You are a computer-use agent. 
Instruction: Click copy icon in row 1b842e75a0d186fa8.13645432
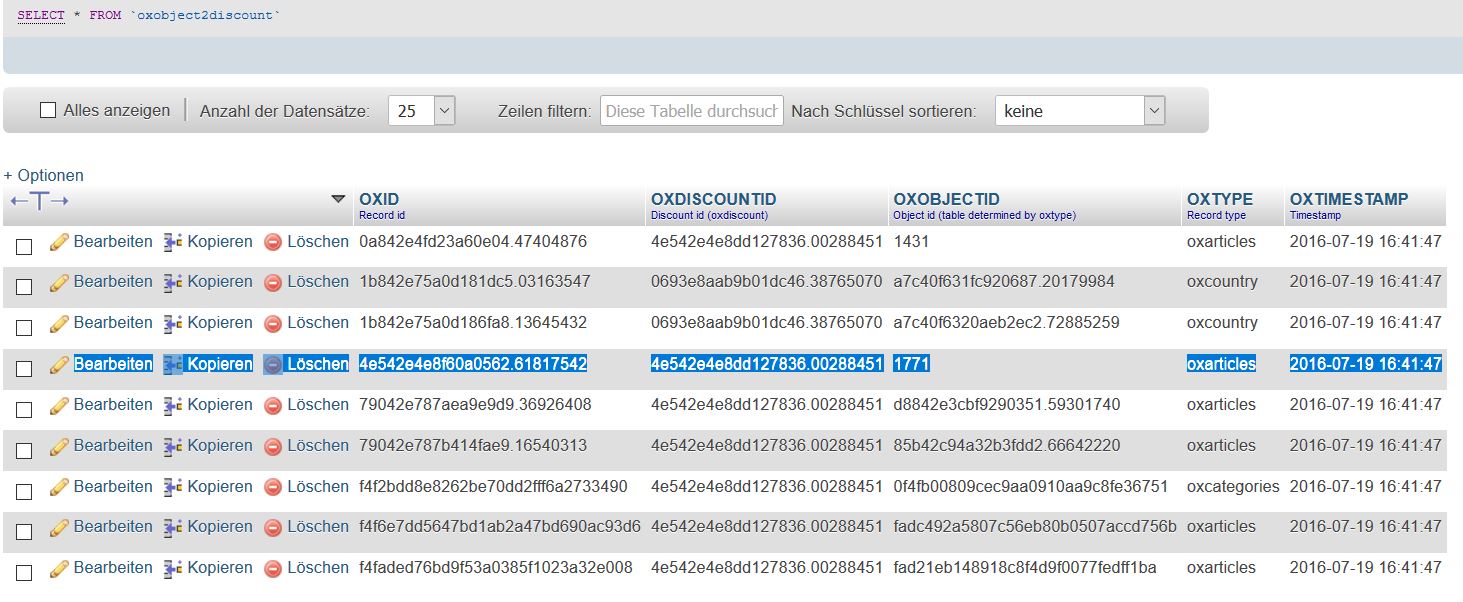tap(173, 323)
